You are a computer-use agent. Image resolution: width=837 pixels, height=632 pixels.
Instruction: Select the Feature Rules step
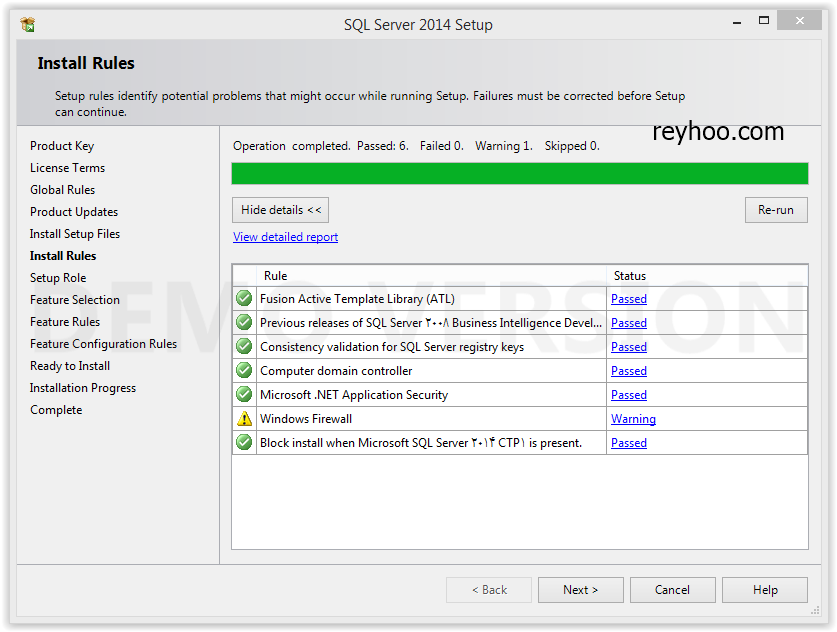click(65, 322)
